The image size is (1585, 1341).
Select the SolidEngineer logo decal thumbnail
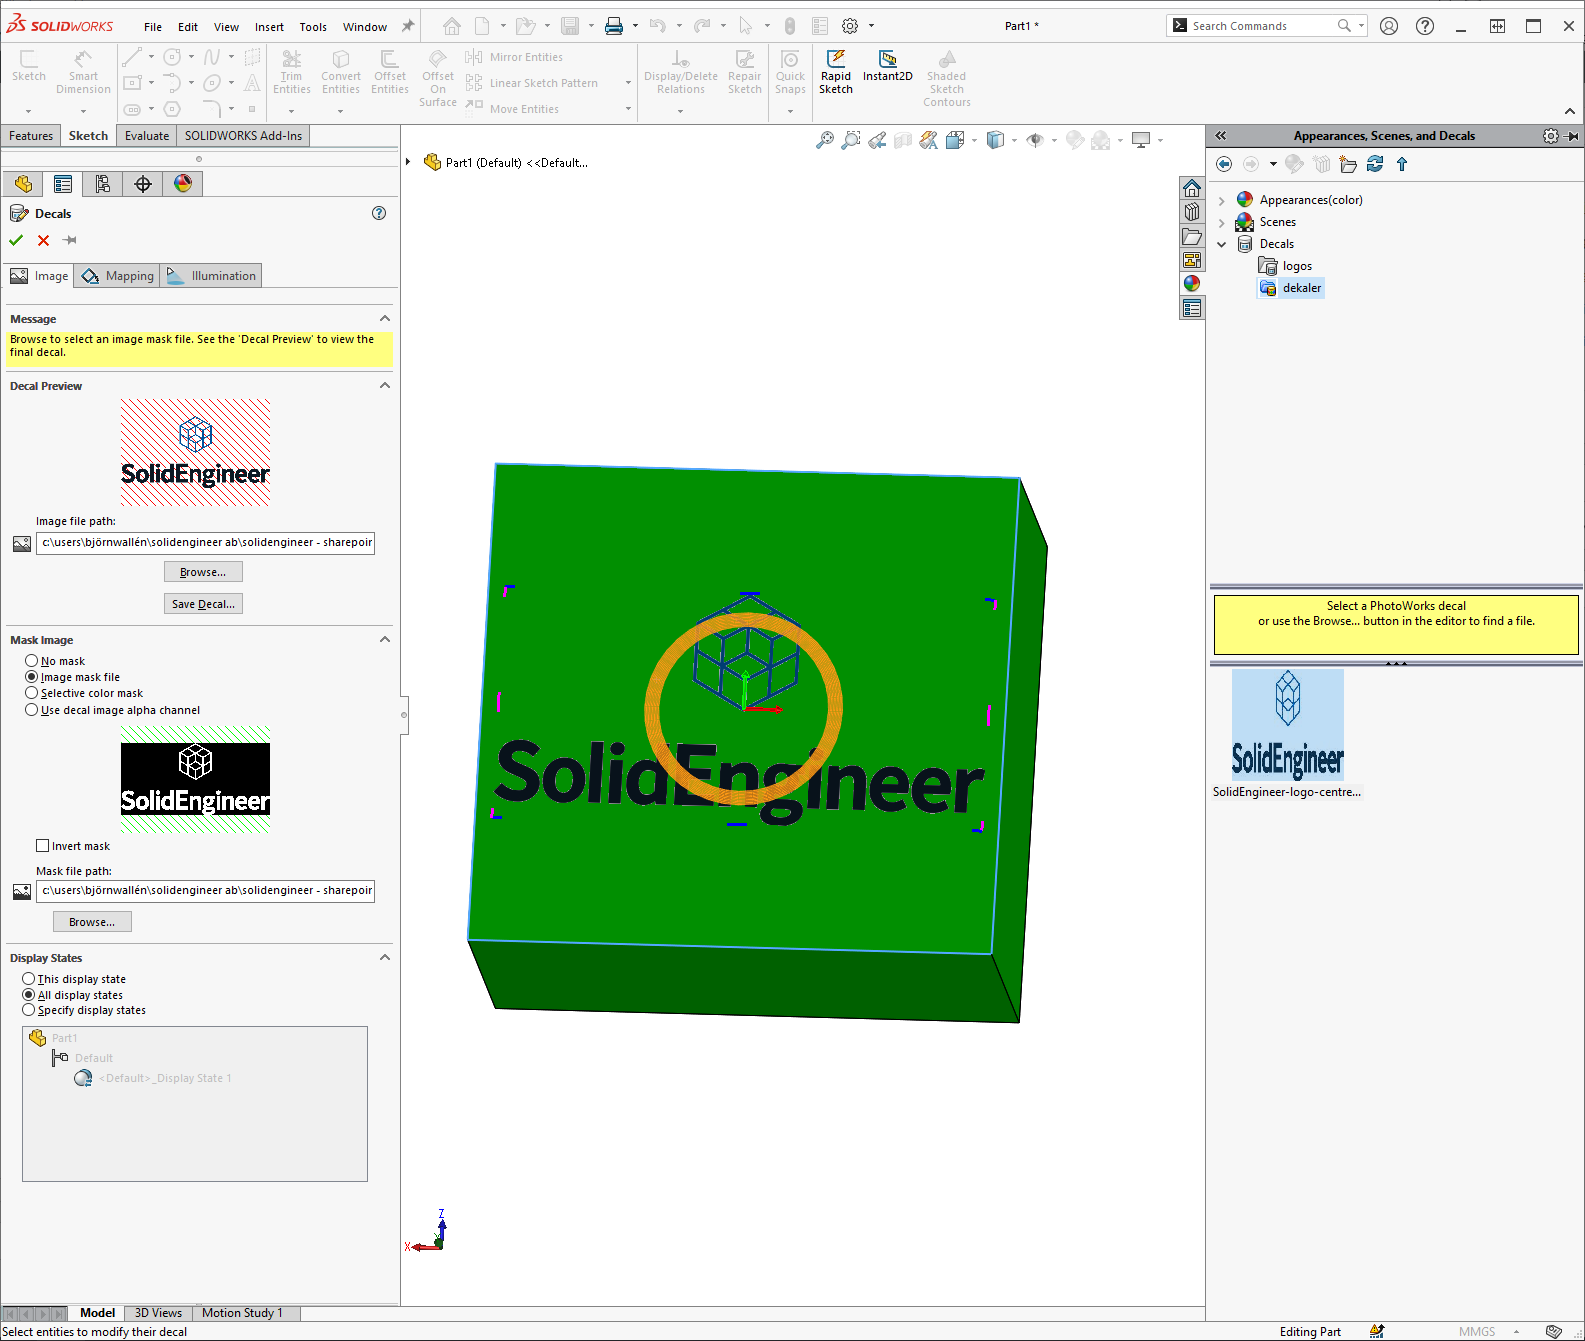1287,725
